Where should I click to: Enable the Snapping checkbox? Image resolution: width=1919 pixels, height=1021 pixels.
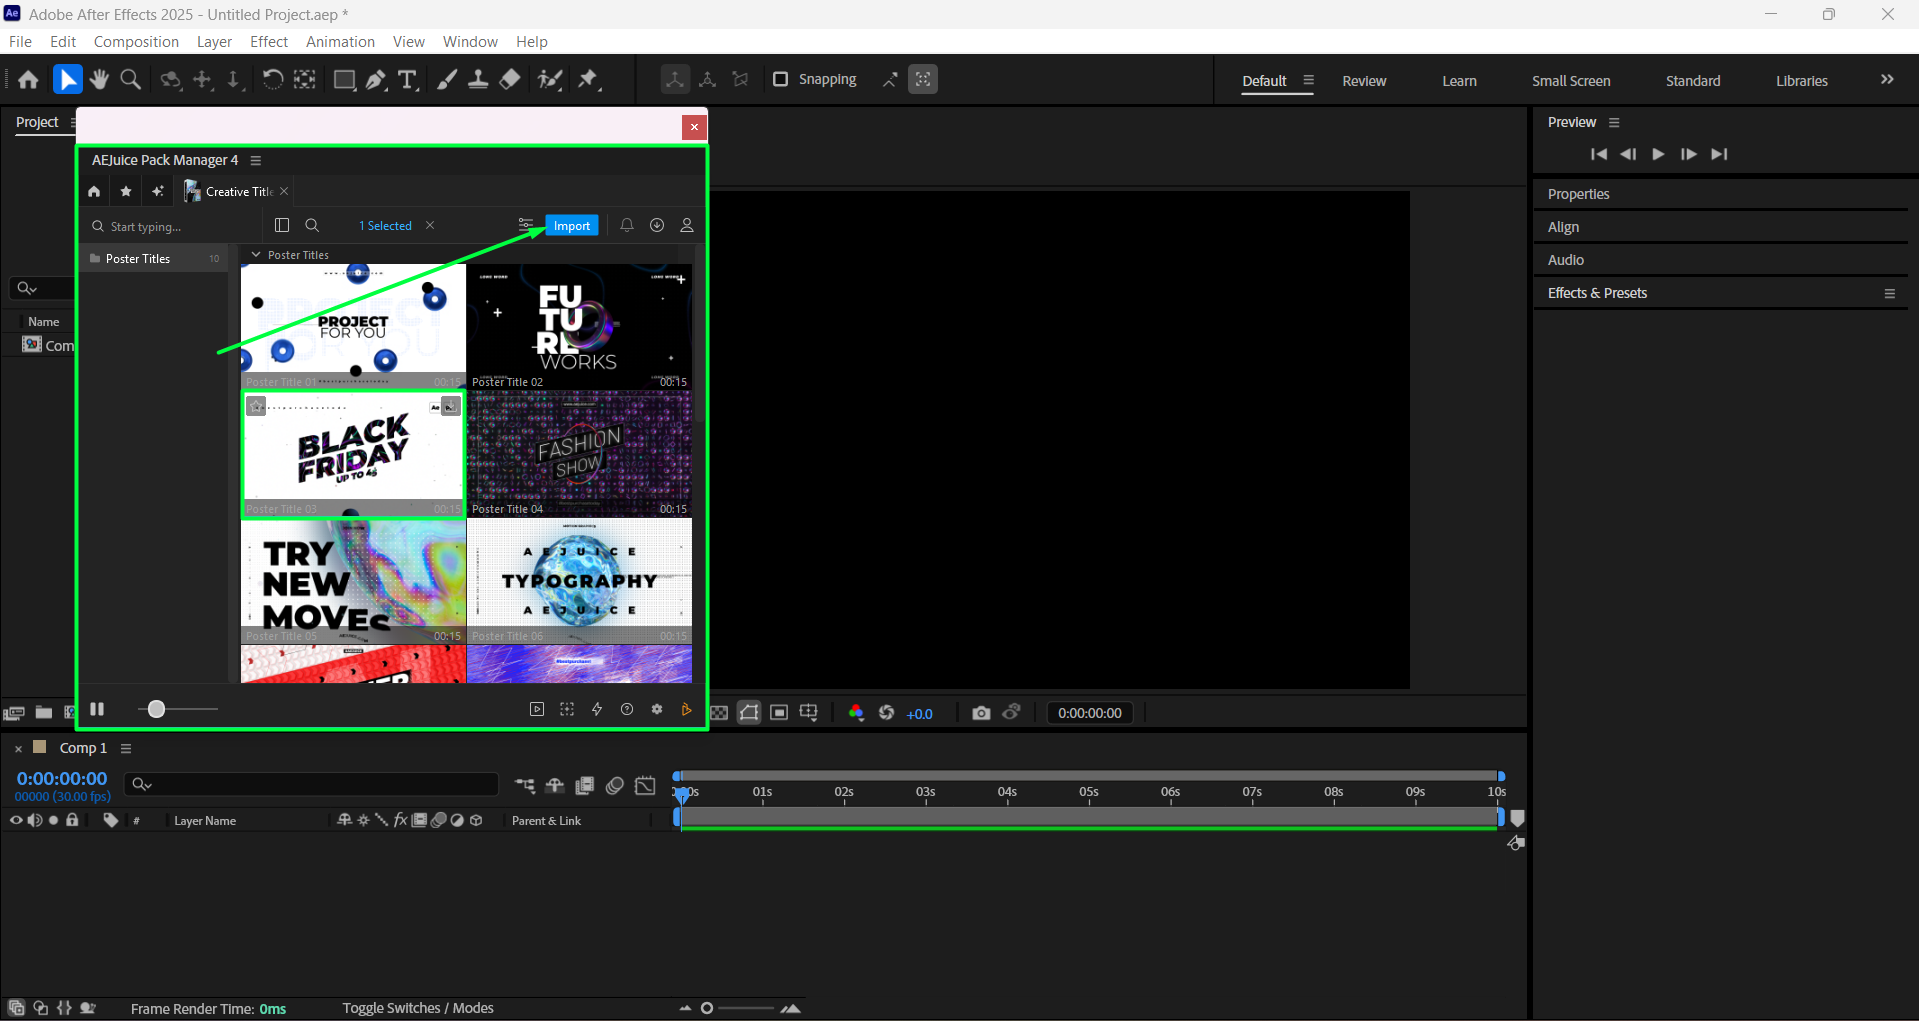click(781, 79)
